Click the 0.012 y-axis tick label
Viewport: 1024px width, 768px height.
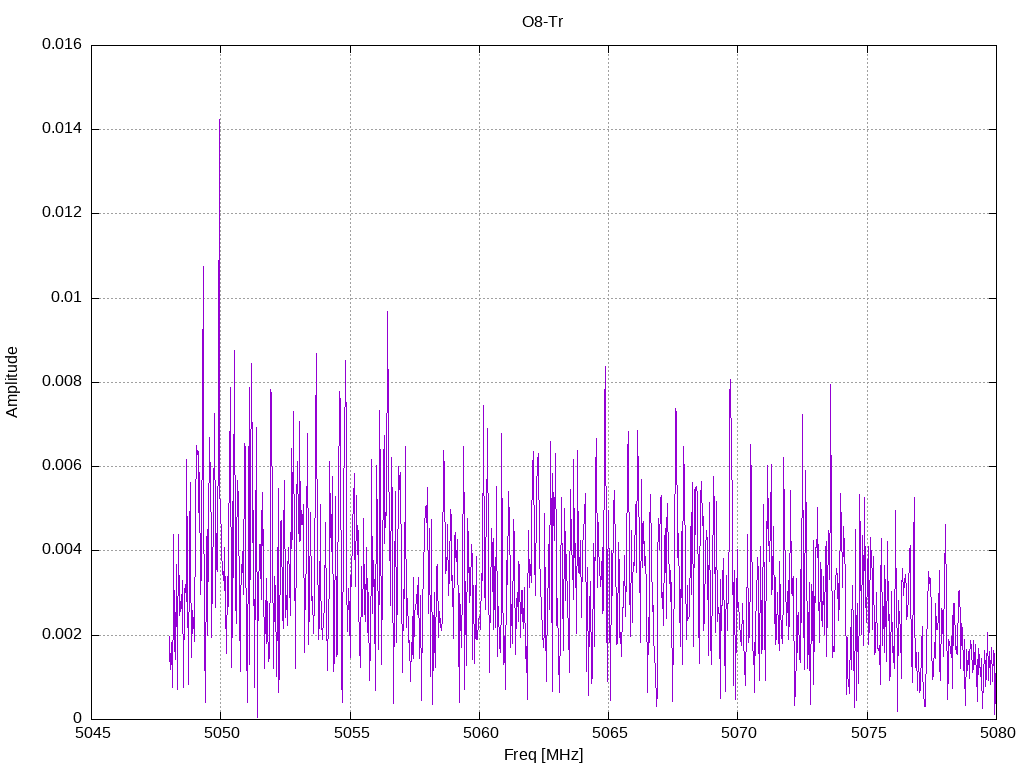tap(62, 213)
